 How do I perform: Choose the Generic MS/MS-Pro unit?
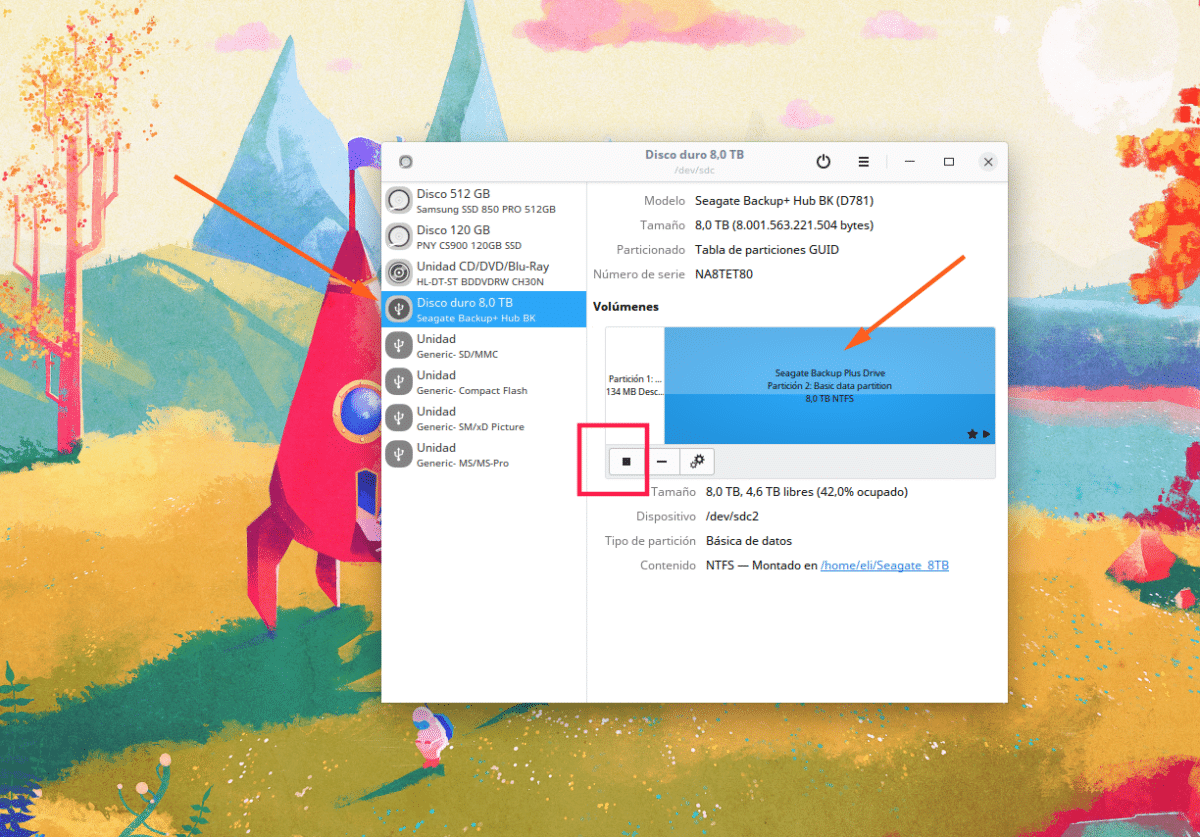click(x=484, y=454)
